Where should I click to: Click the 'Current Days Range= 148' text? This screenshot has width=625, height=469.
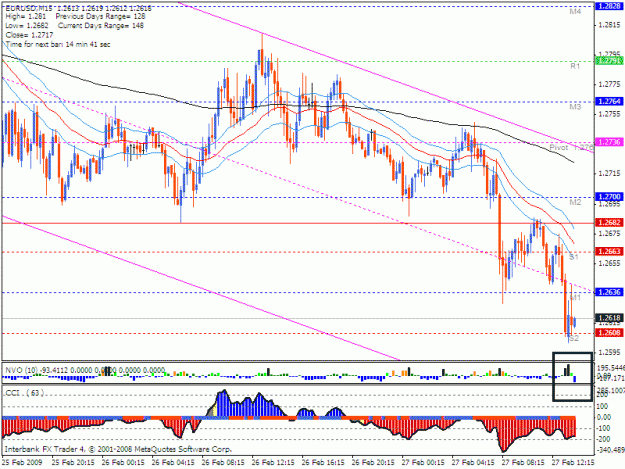[x=101, y=26]
